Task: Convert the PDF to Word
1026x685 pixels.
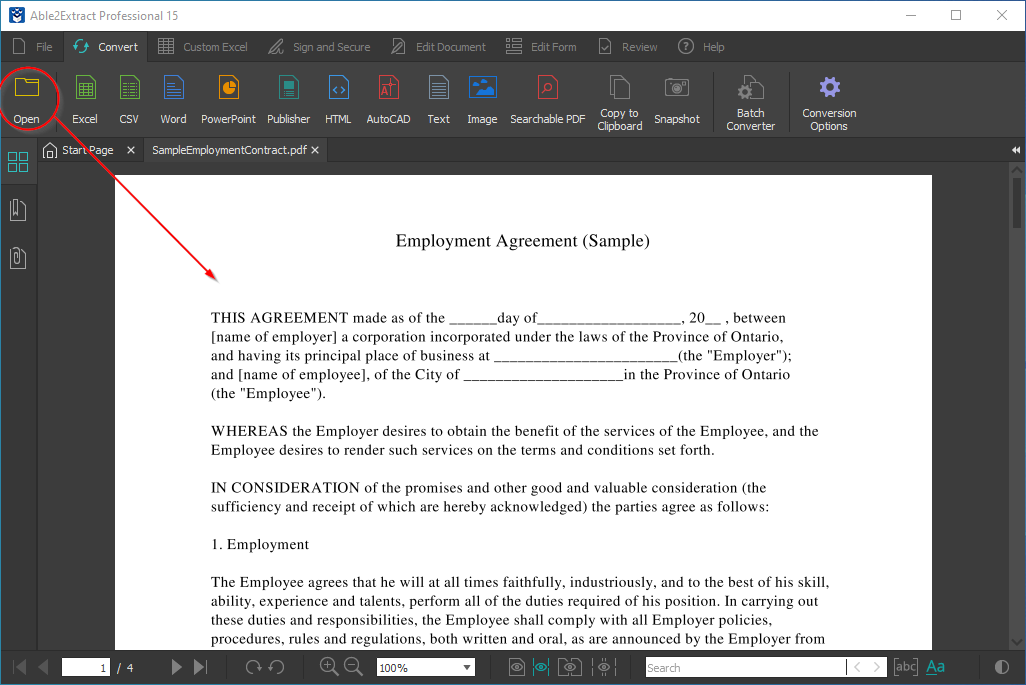Action: (x=173, y=100)
